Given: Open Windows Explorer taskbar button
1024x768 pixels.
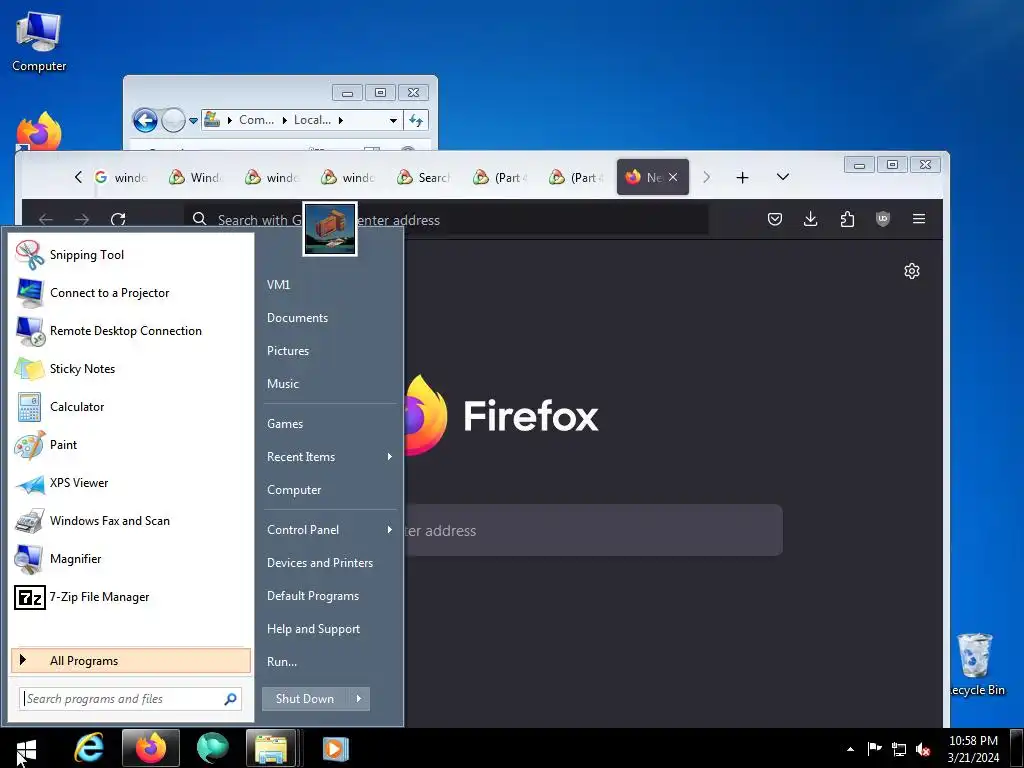Looking at the screenshot, I should [272, 748].
